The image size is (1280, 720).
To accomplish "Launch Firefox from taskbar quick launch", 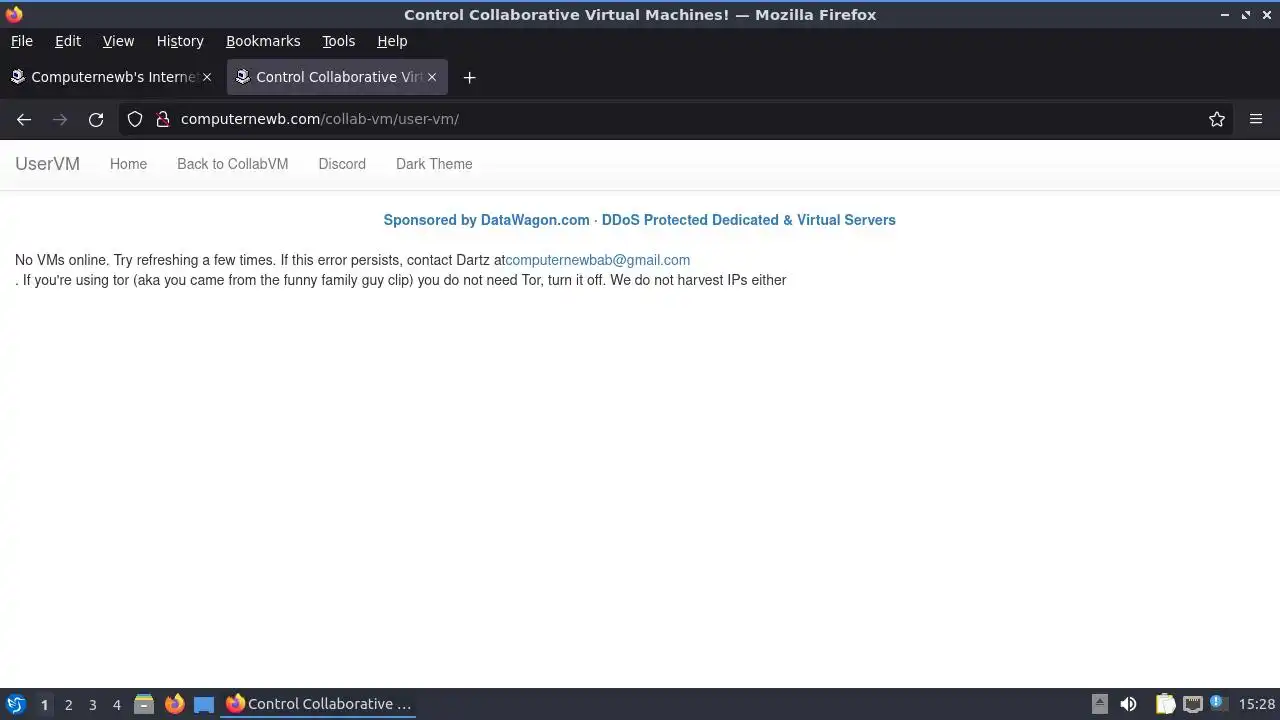I will [174, 704].
